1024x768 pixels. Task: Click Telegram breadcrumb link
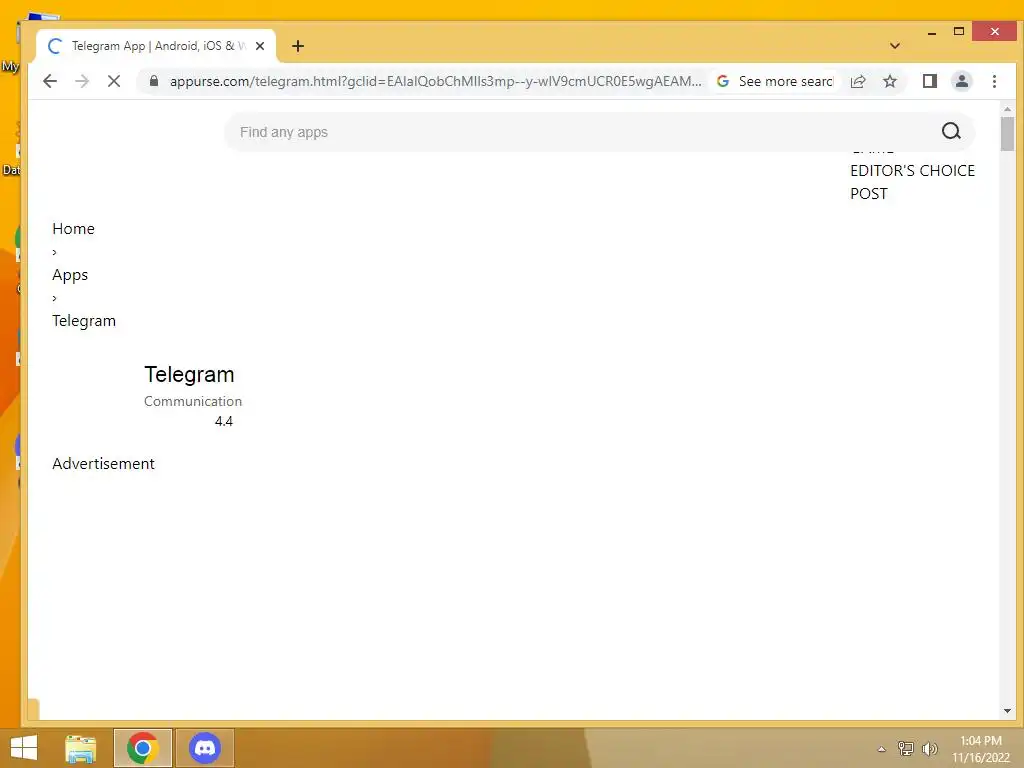click(x=84, y=321)
